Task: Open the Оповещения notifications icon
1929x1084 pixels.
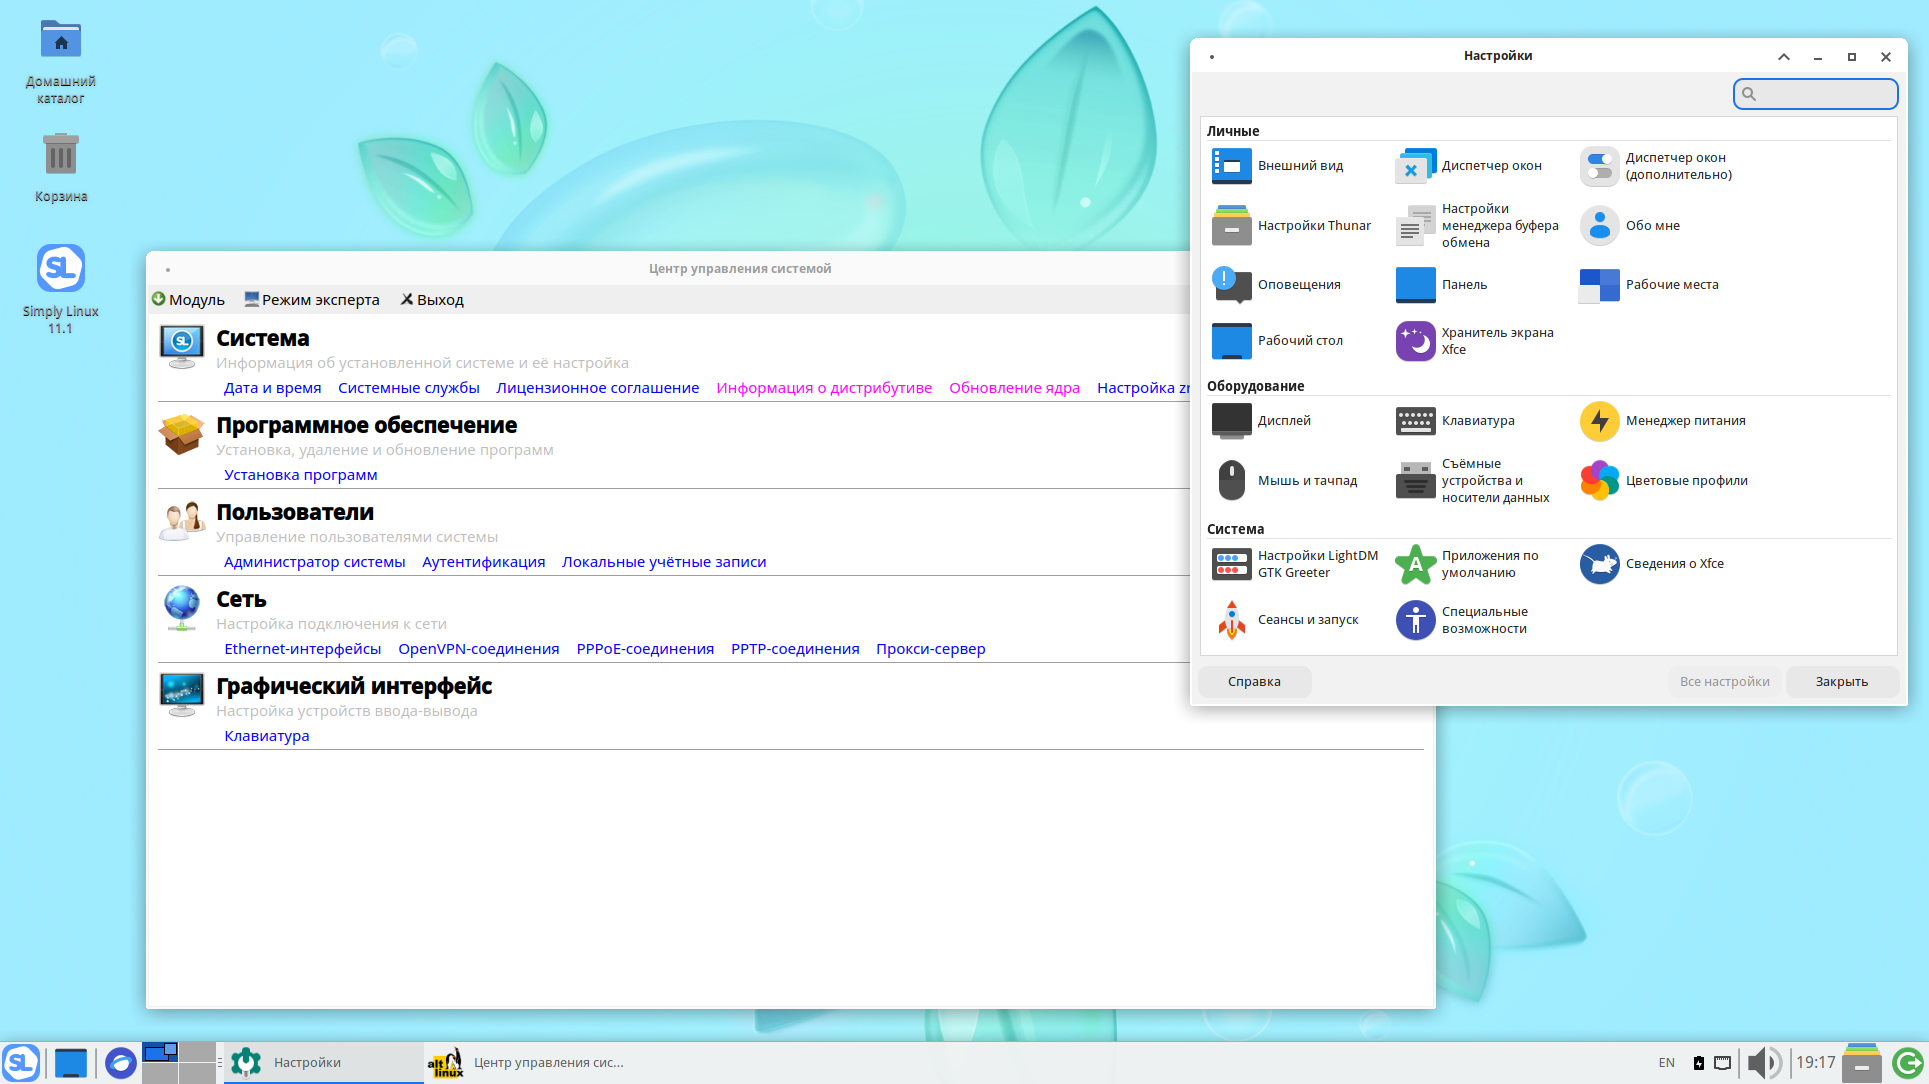Action: click(x=1231, y=285)
